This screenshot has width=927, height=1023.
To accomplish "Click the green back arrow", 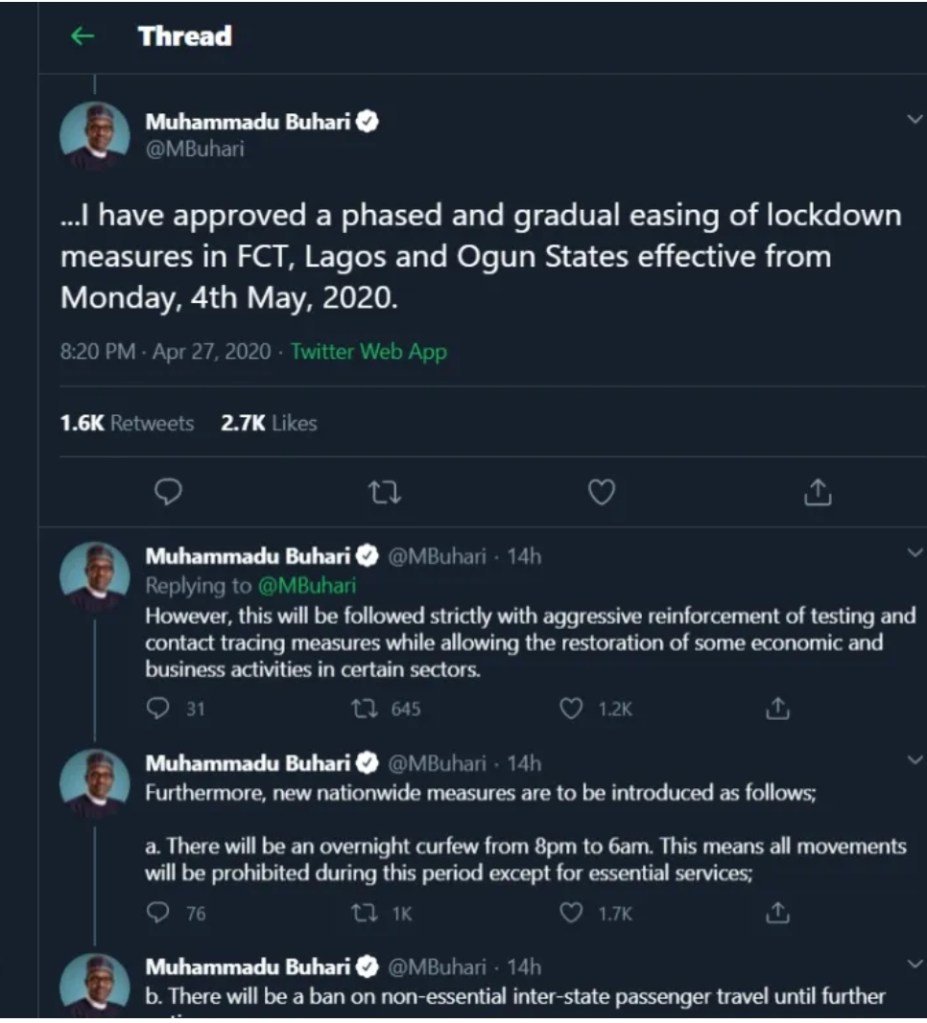I will pyautogui.click(x=82, y=37).
